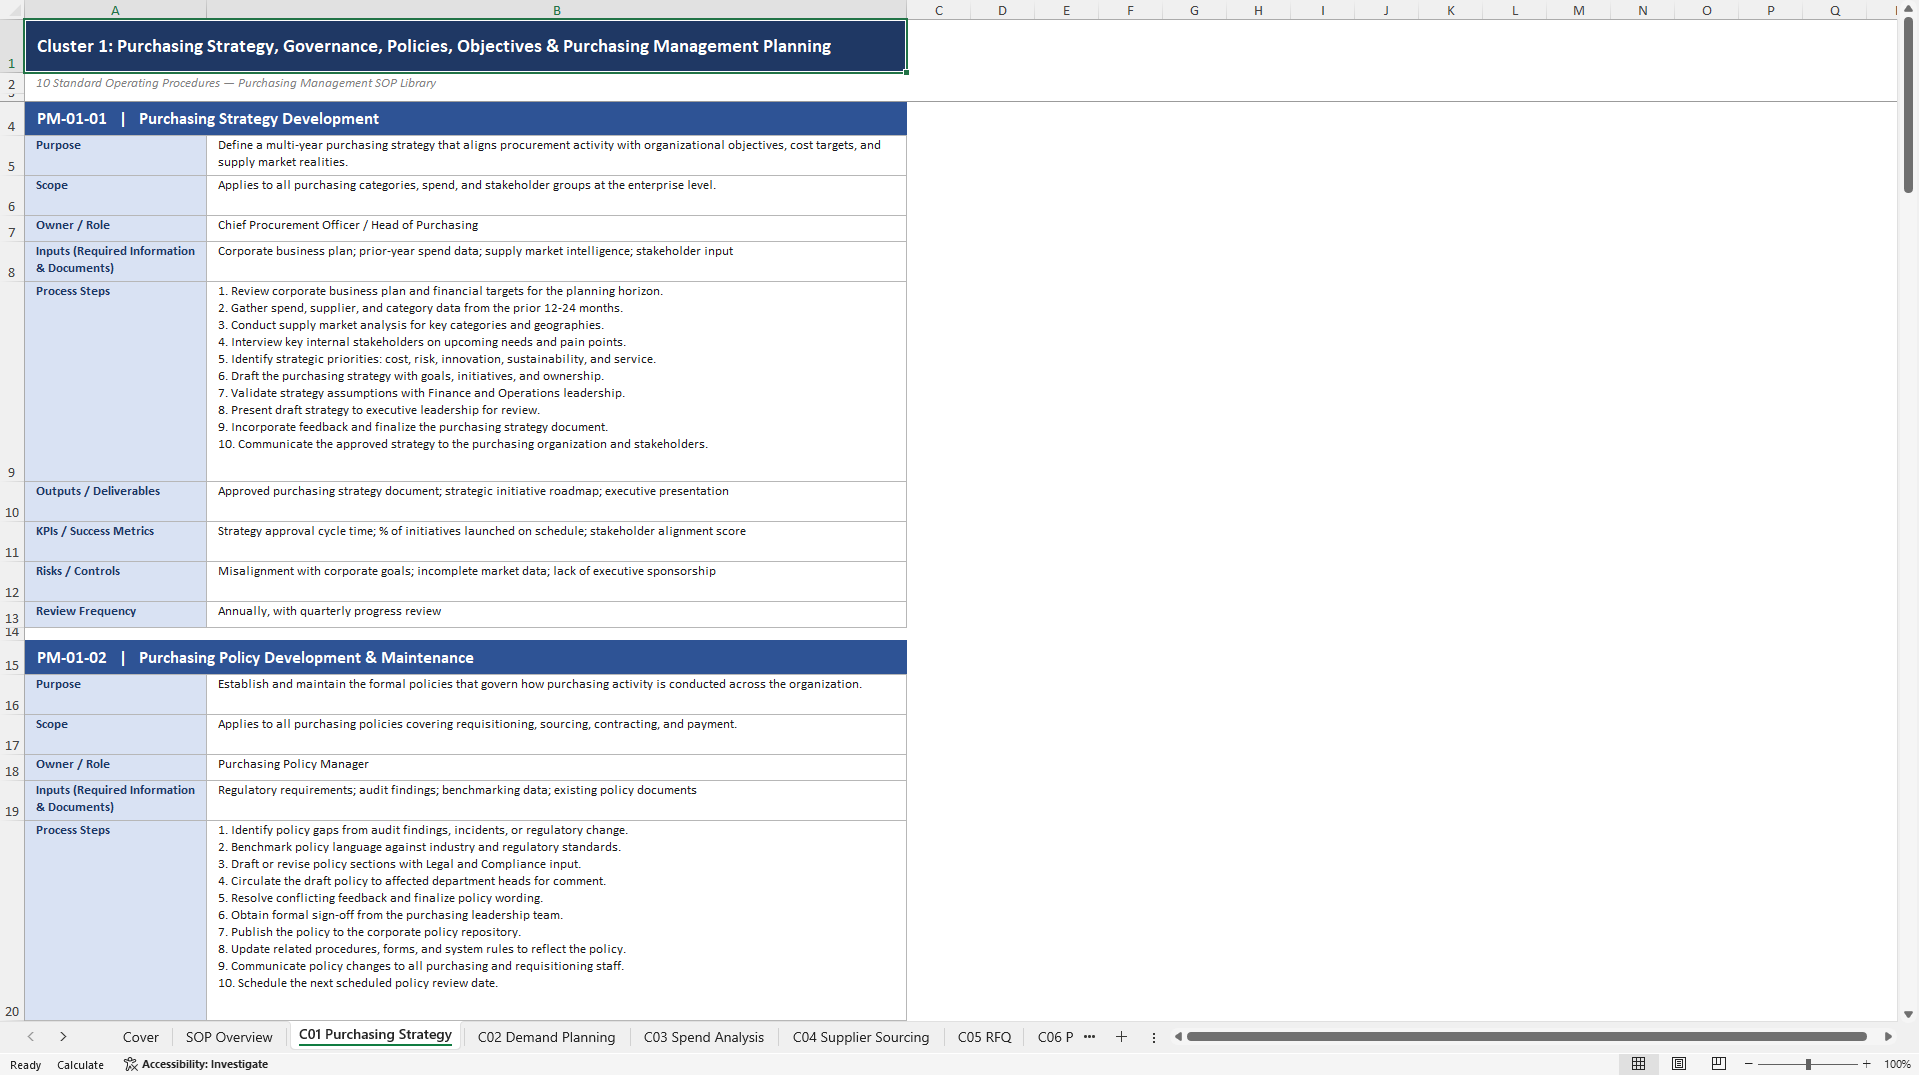This screenshot has height=1075, width=1919.
Task: Go to the previous sheet tab arrow
Action: click(31, 1037)
